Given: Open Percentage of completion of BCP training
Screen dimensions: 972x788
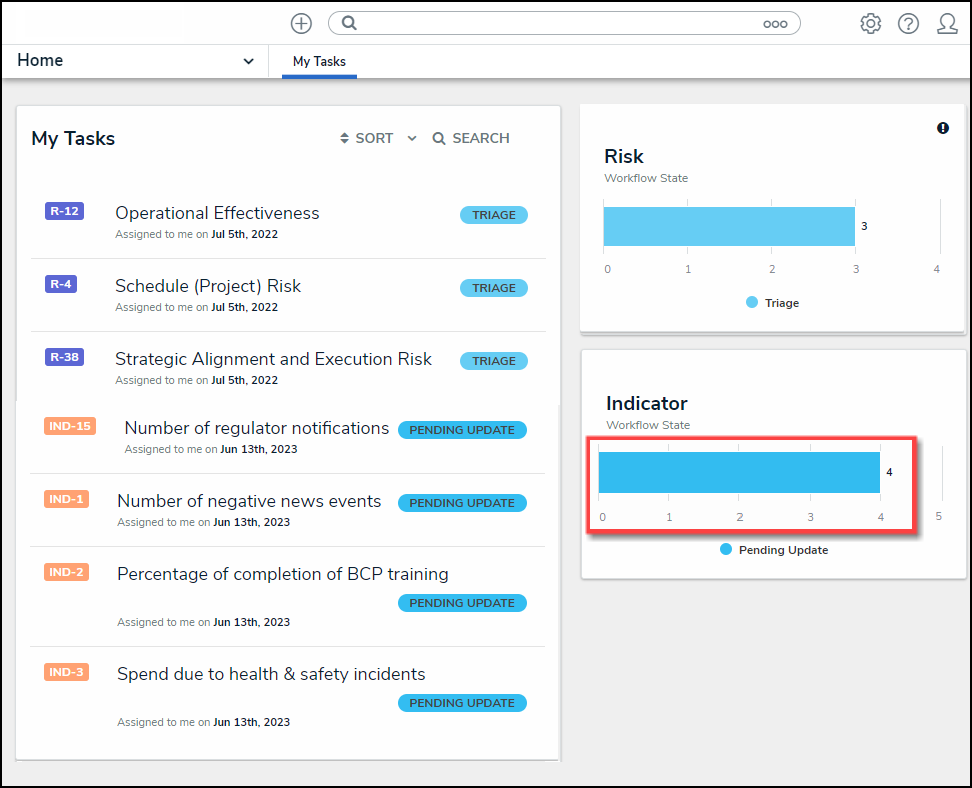Looking at the screenshot, I should pyautogui.click(x=283, y=574).
